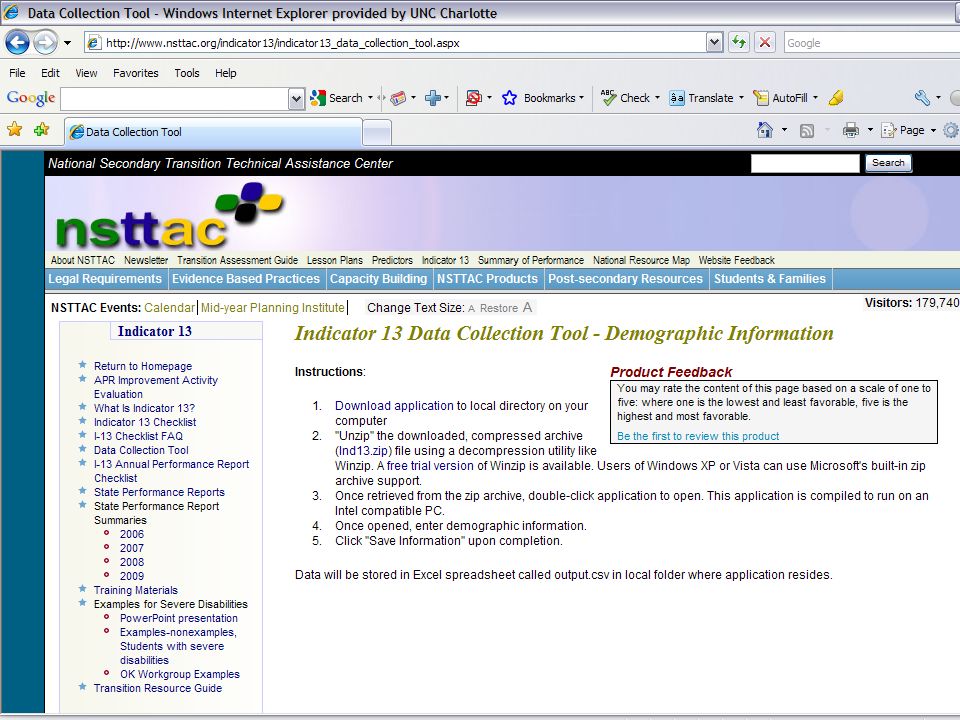Viewport: 960px width, 720px height.
Task: Click the Google toolbar wrench settings icon
Action: coord(922,98)
